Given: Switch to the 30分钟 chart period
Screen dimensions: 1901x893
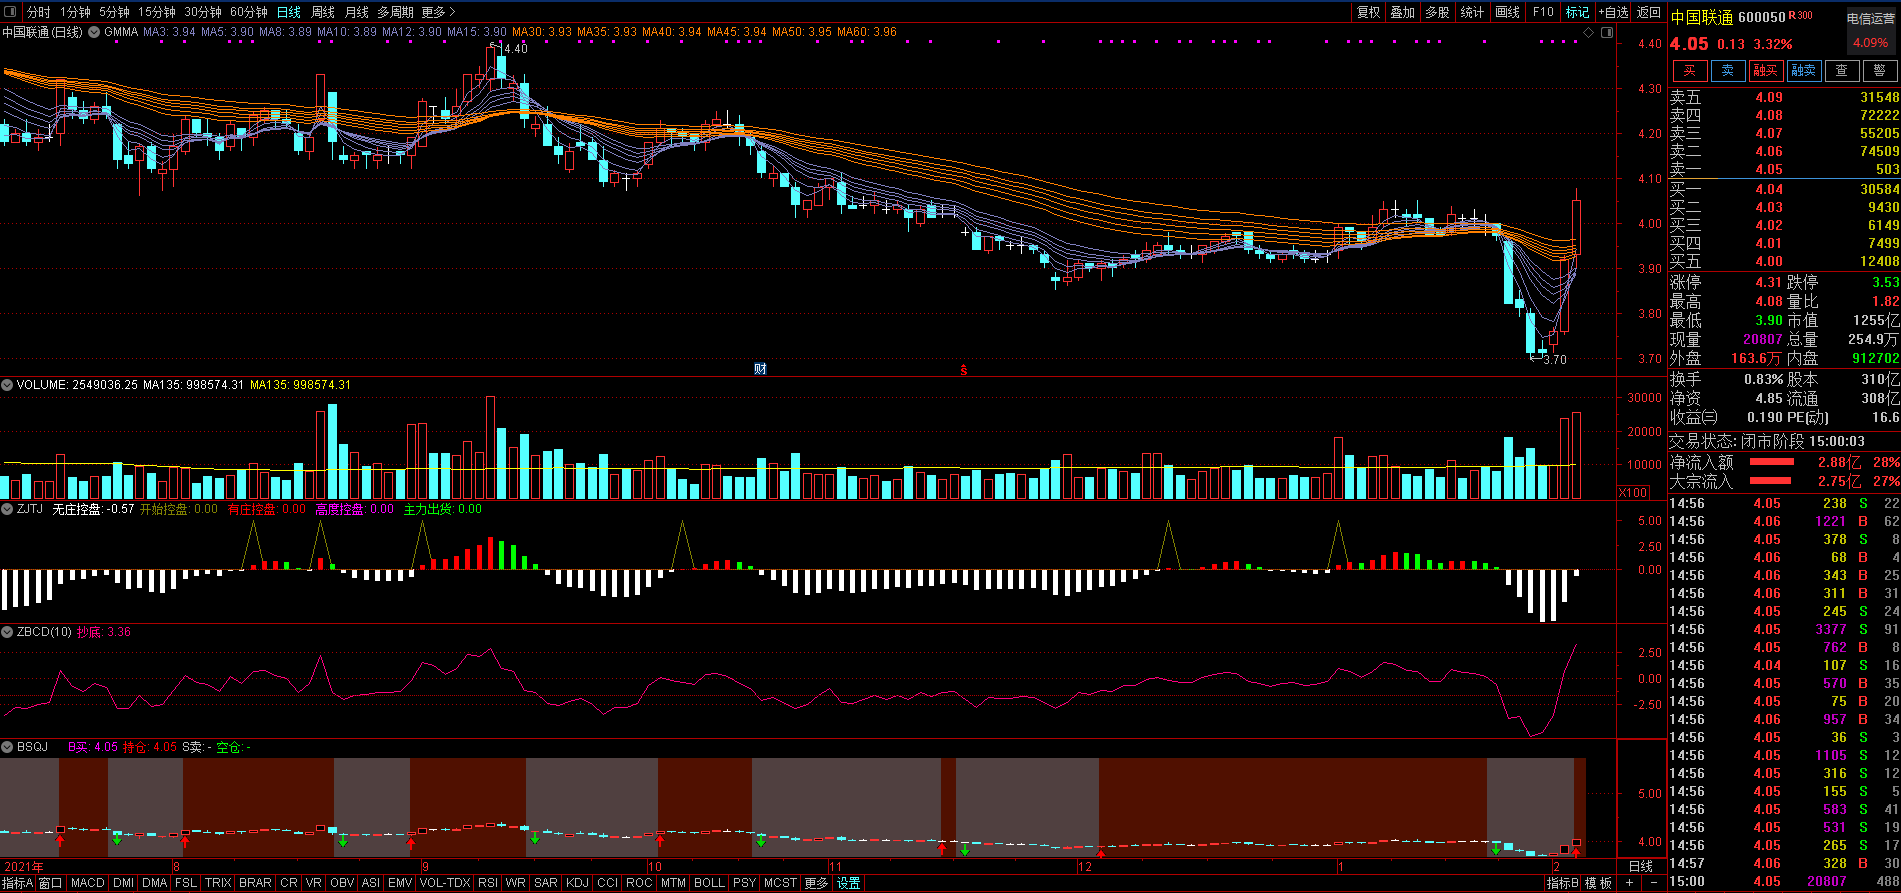Looking at the screenshot, I should [202, 12].
